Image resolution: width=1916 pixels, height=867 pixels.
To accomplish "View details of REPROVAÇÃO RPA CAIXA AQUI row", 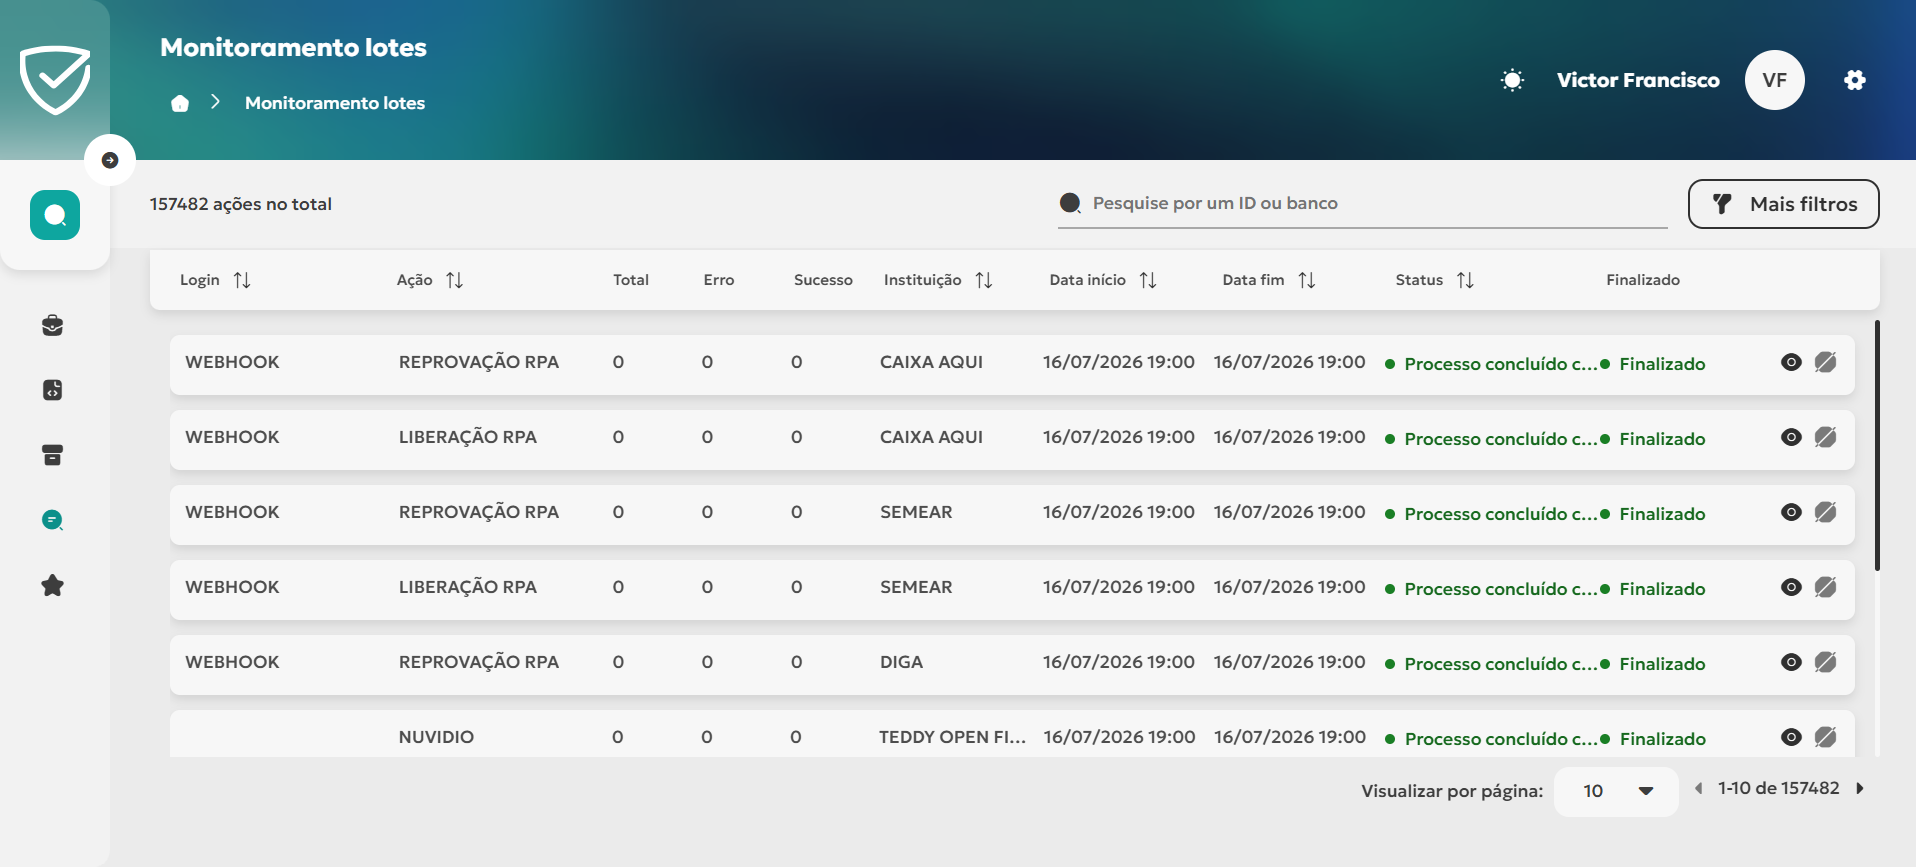I will pyautogui.click(x=1792, y=362).
